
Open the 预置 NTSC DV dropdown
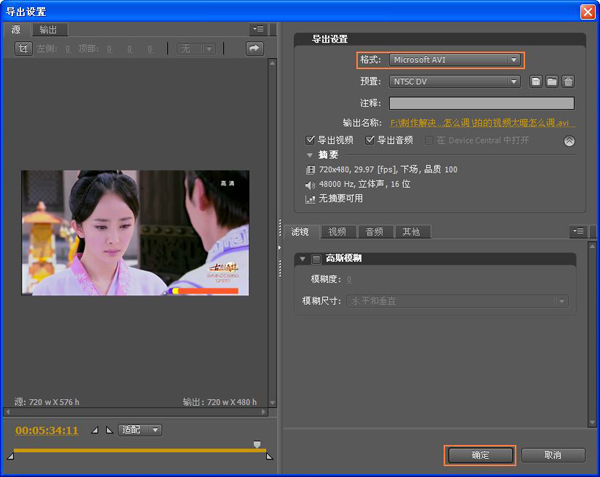click(455, 81)
